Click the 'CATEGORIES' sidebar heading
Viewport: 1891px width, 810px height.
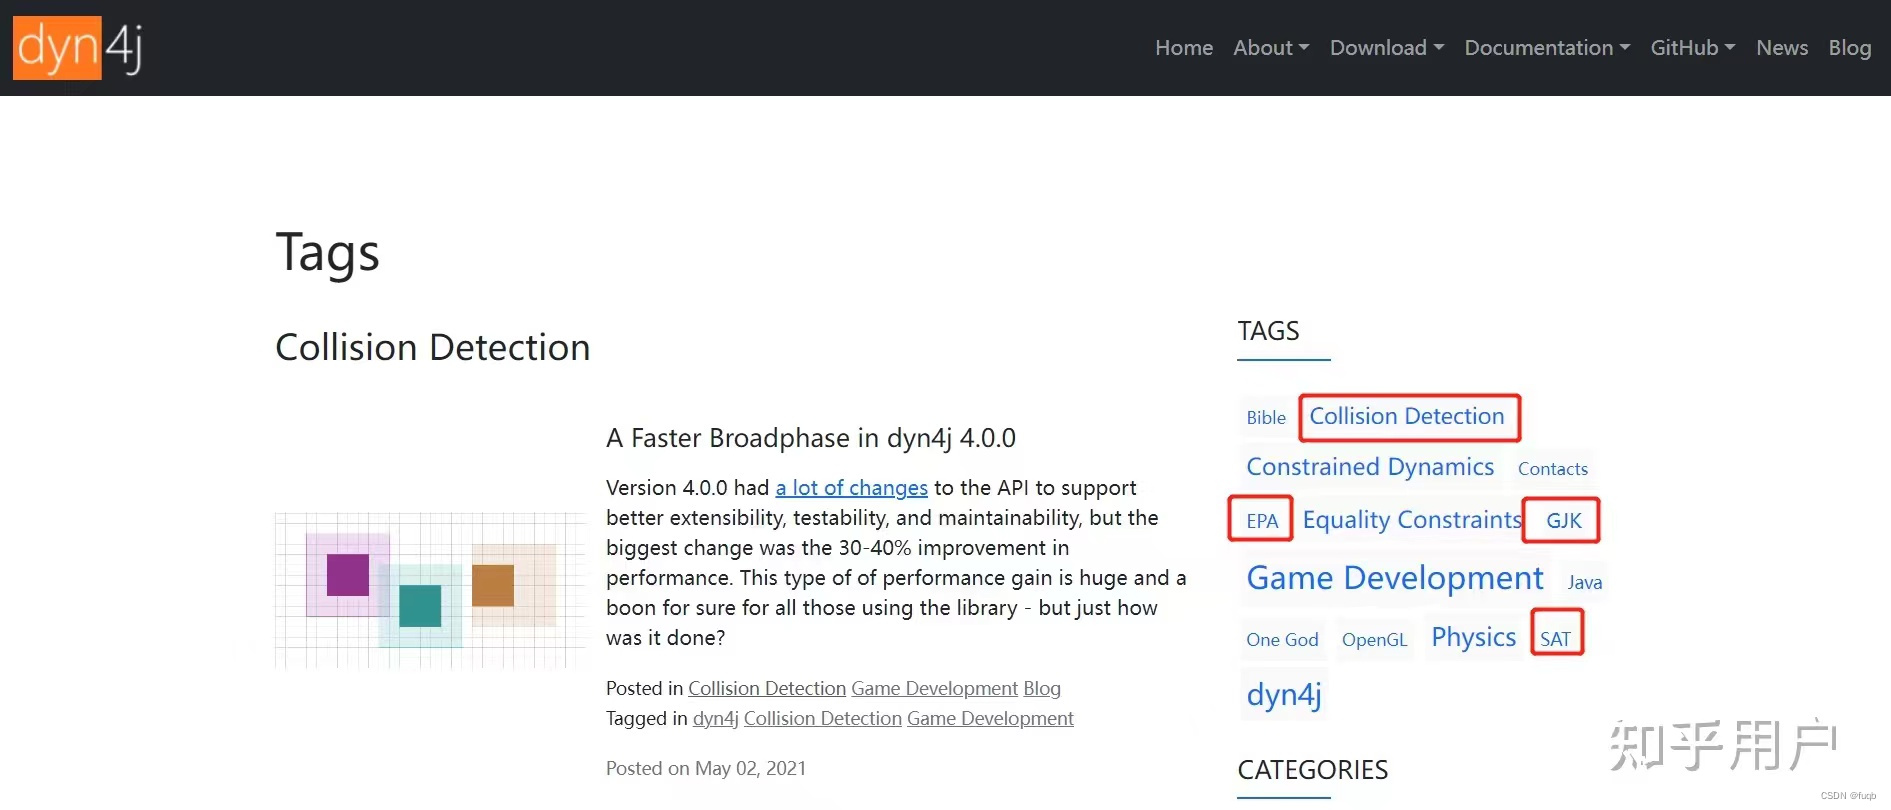(x=1313, y=770)
